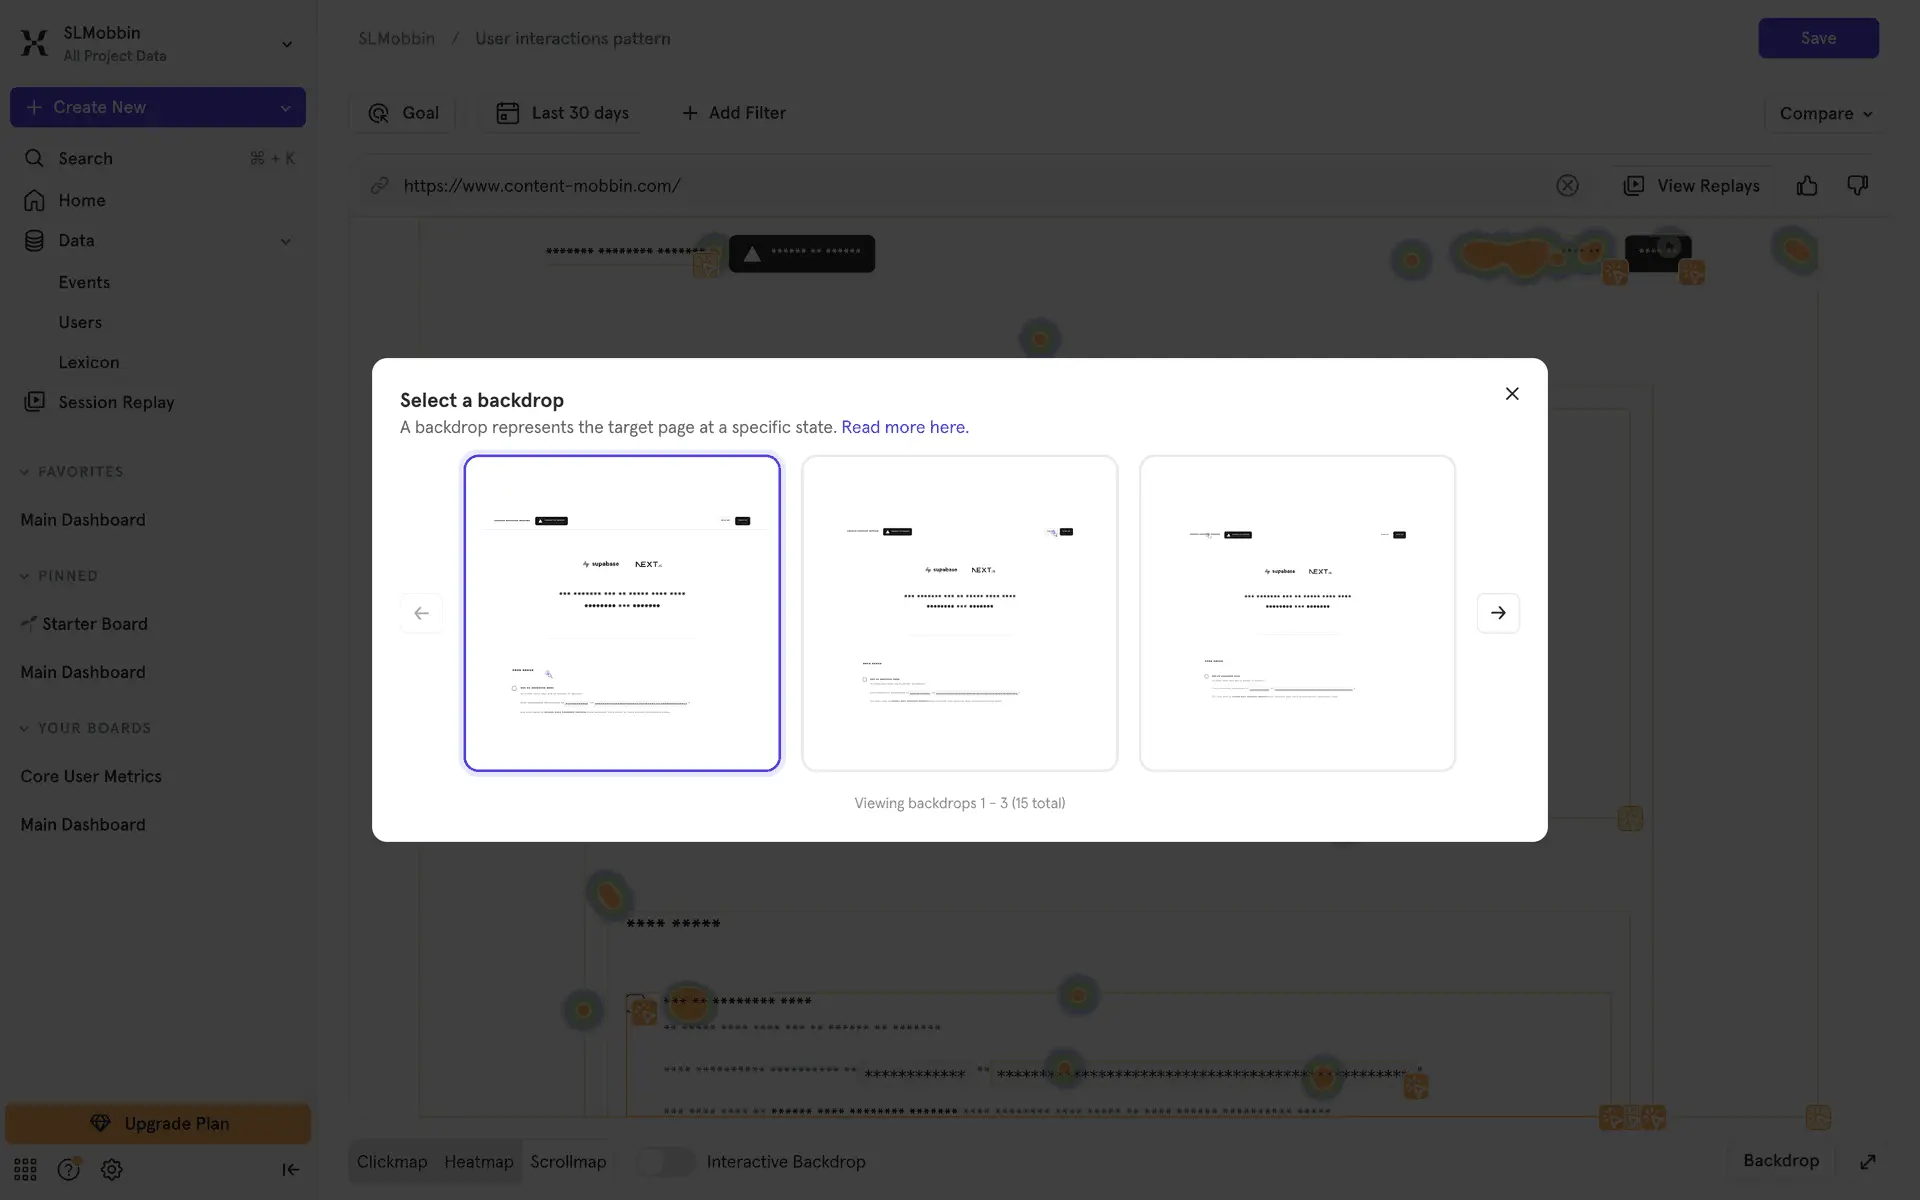The image size is (1920, 1200).
Task: Open settings gear in sidebar footer
Action: click(112, 1169)
